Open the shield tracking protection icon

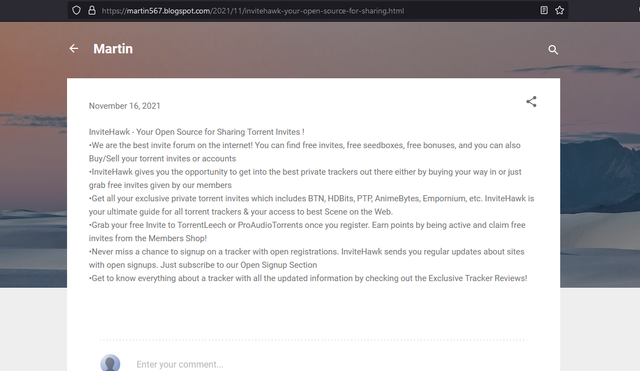tap(76, 11)
